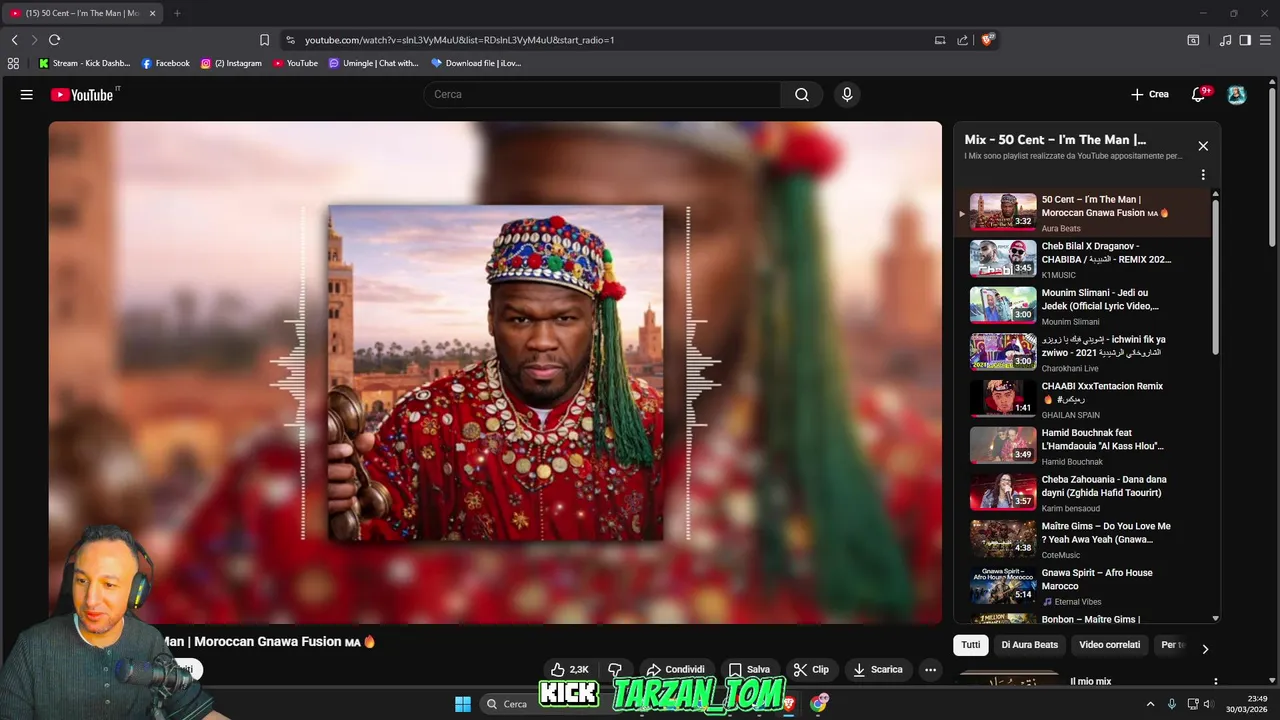Toggle the browser sidebar panel
The width and height of the screenshot is (1280, 720).
tap(1245, 40)
